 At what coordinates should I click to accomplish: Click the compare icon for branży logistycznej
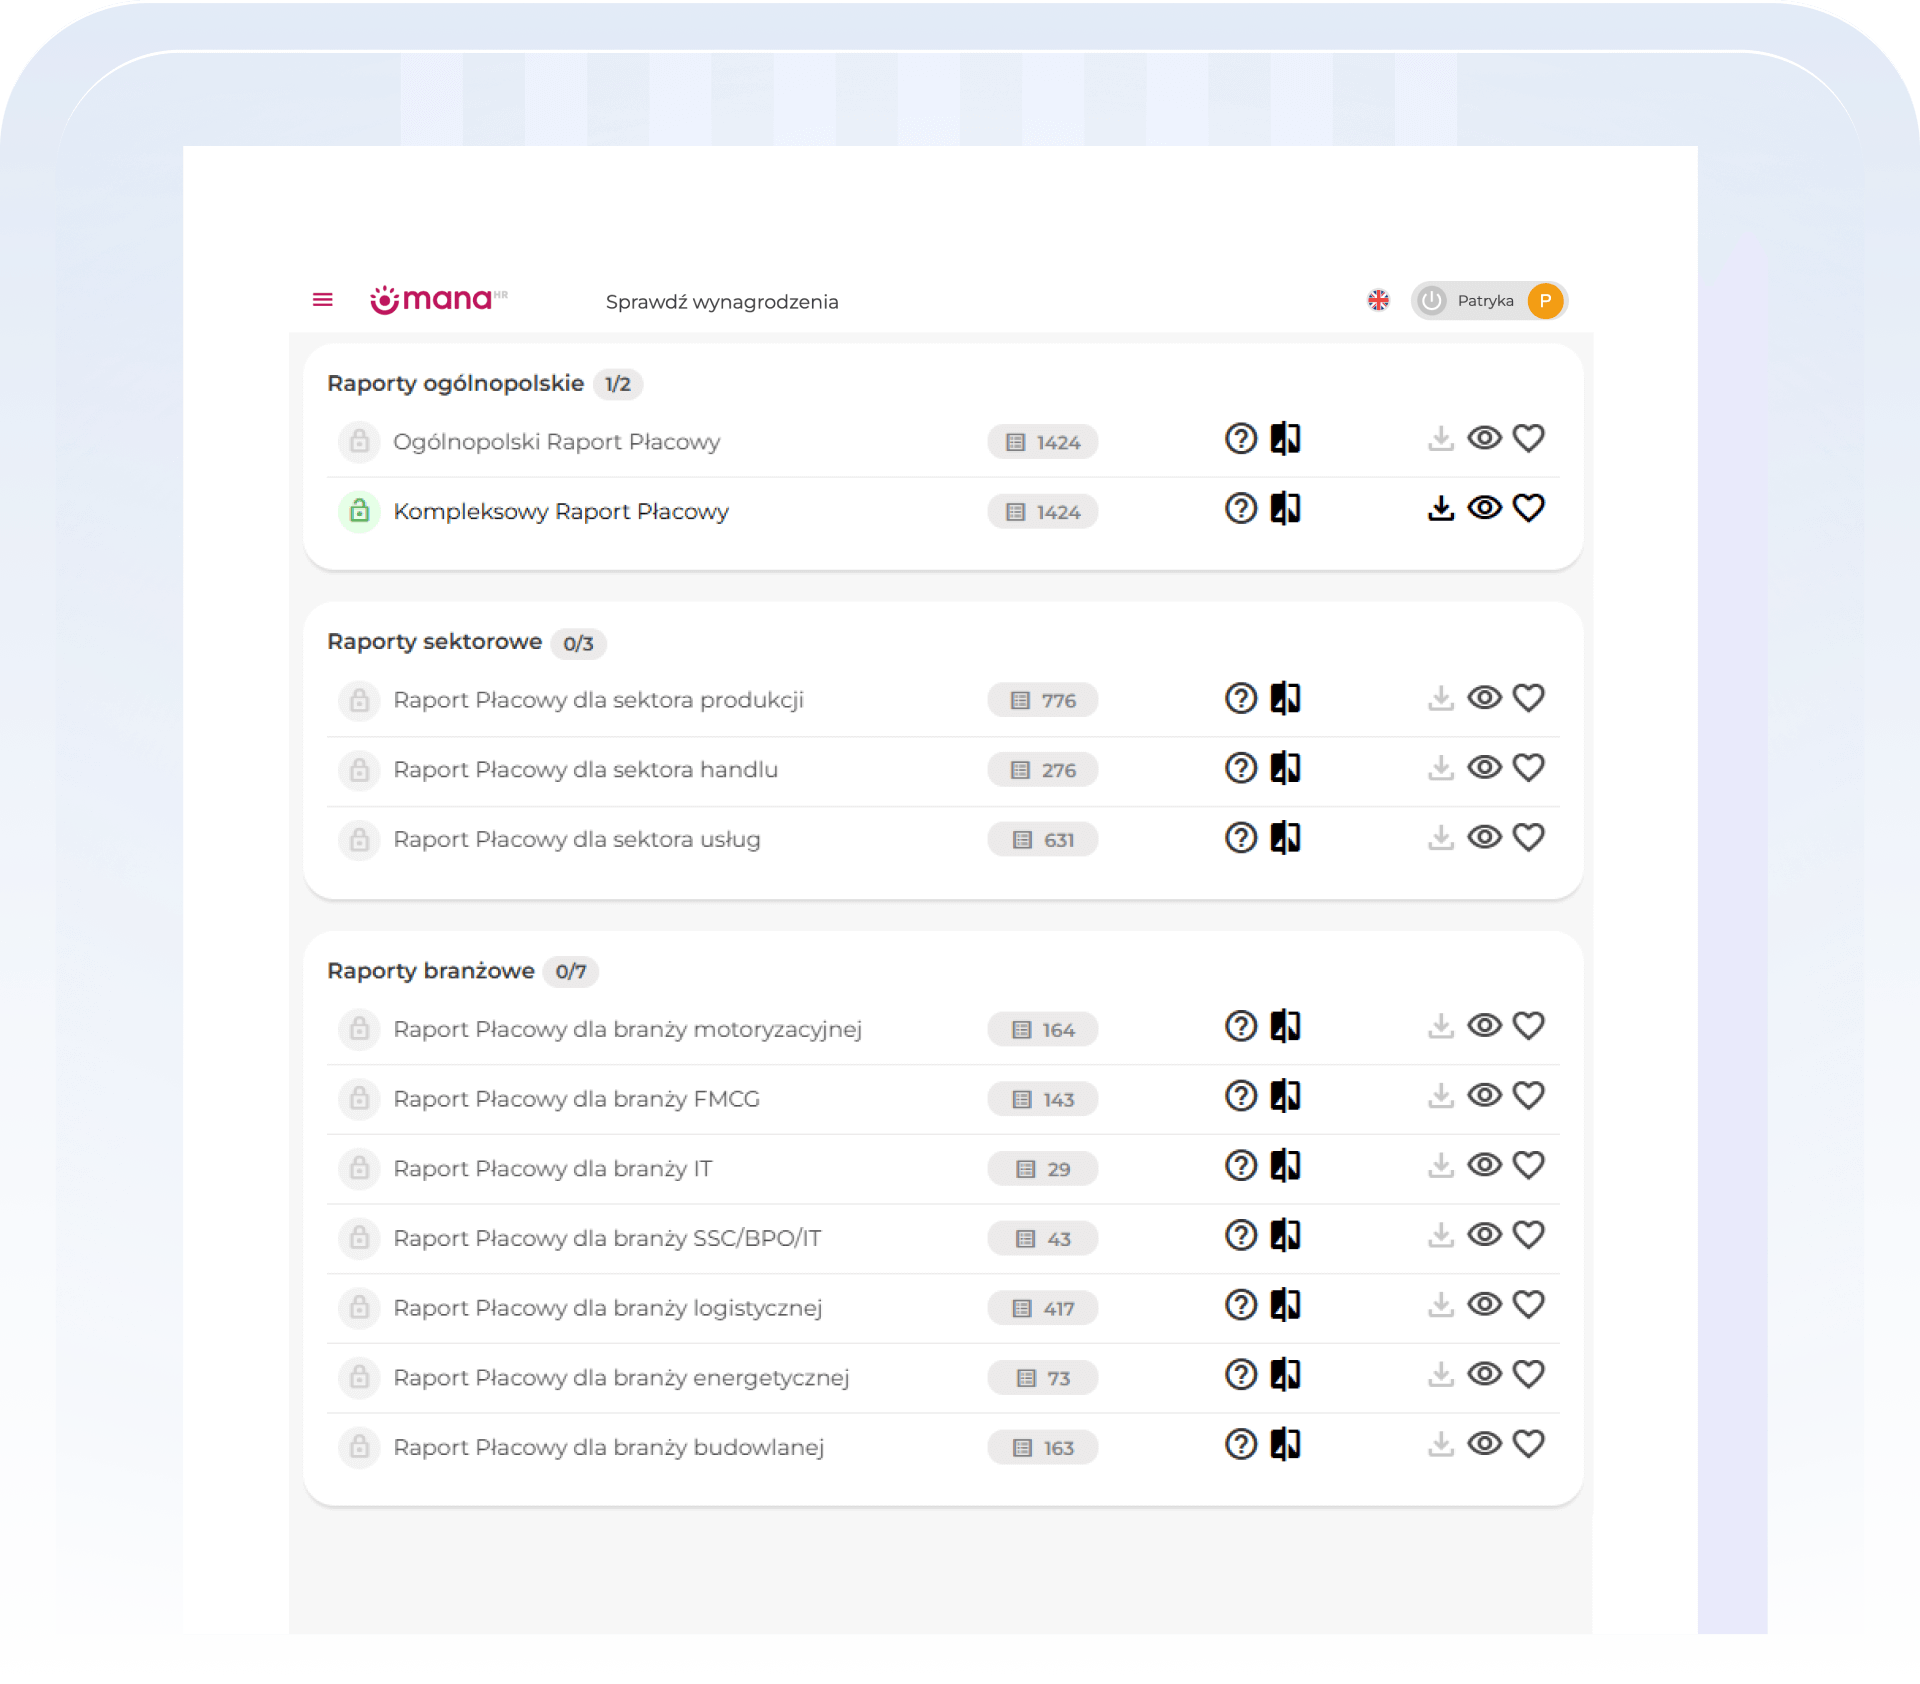(1285, 1305)
